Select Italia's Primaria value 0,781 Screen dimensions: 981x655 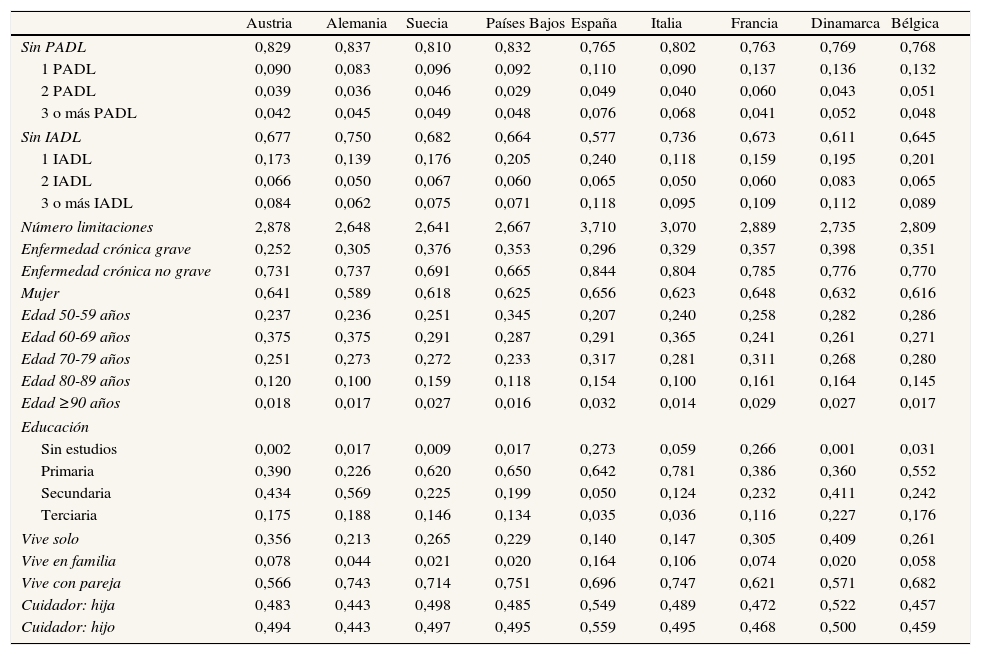pyautogui.click(x=678, y=471)
